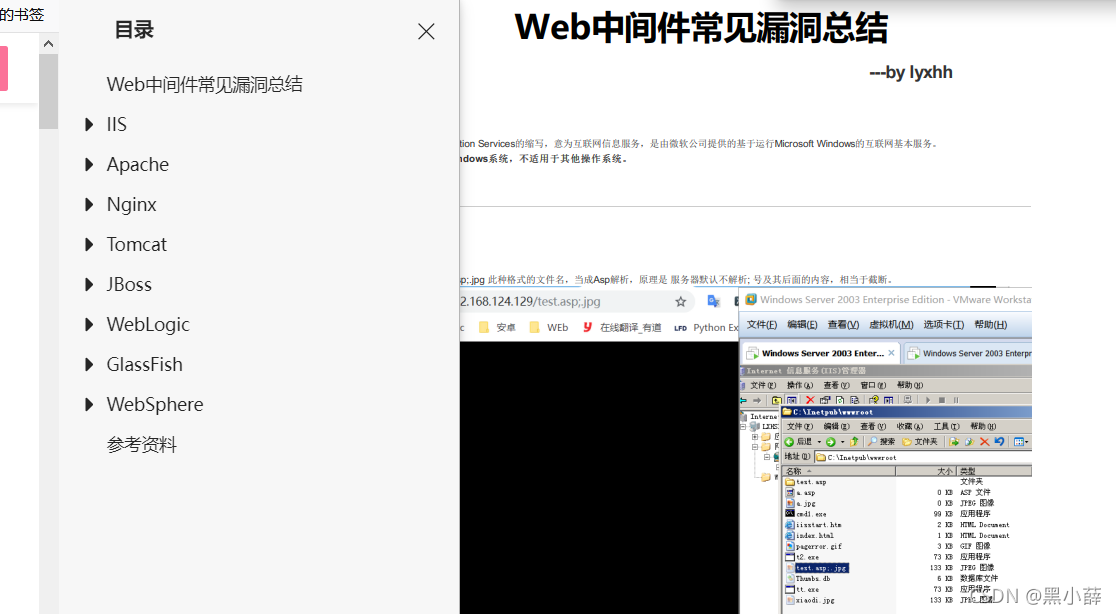Expand the Tomcat section arrow
The image size is (1116, 614).
click(89, 244)
